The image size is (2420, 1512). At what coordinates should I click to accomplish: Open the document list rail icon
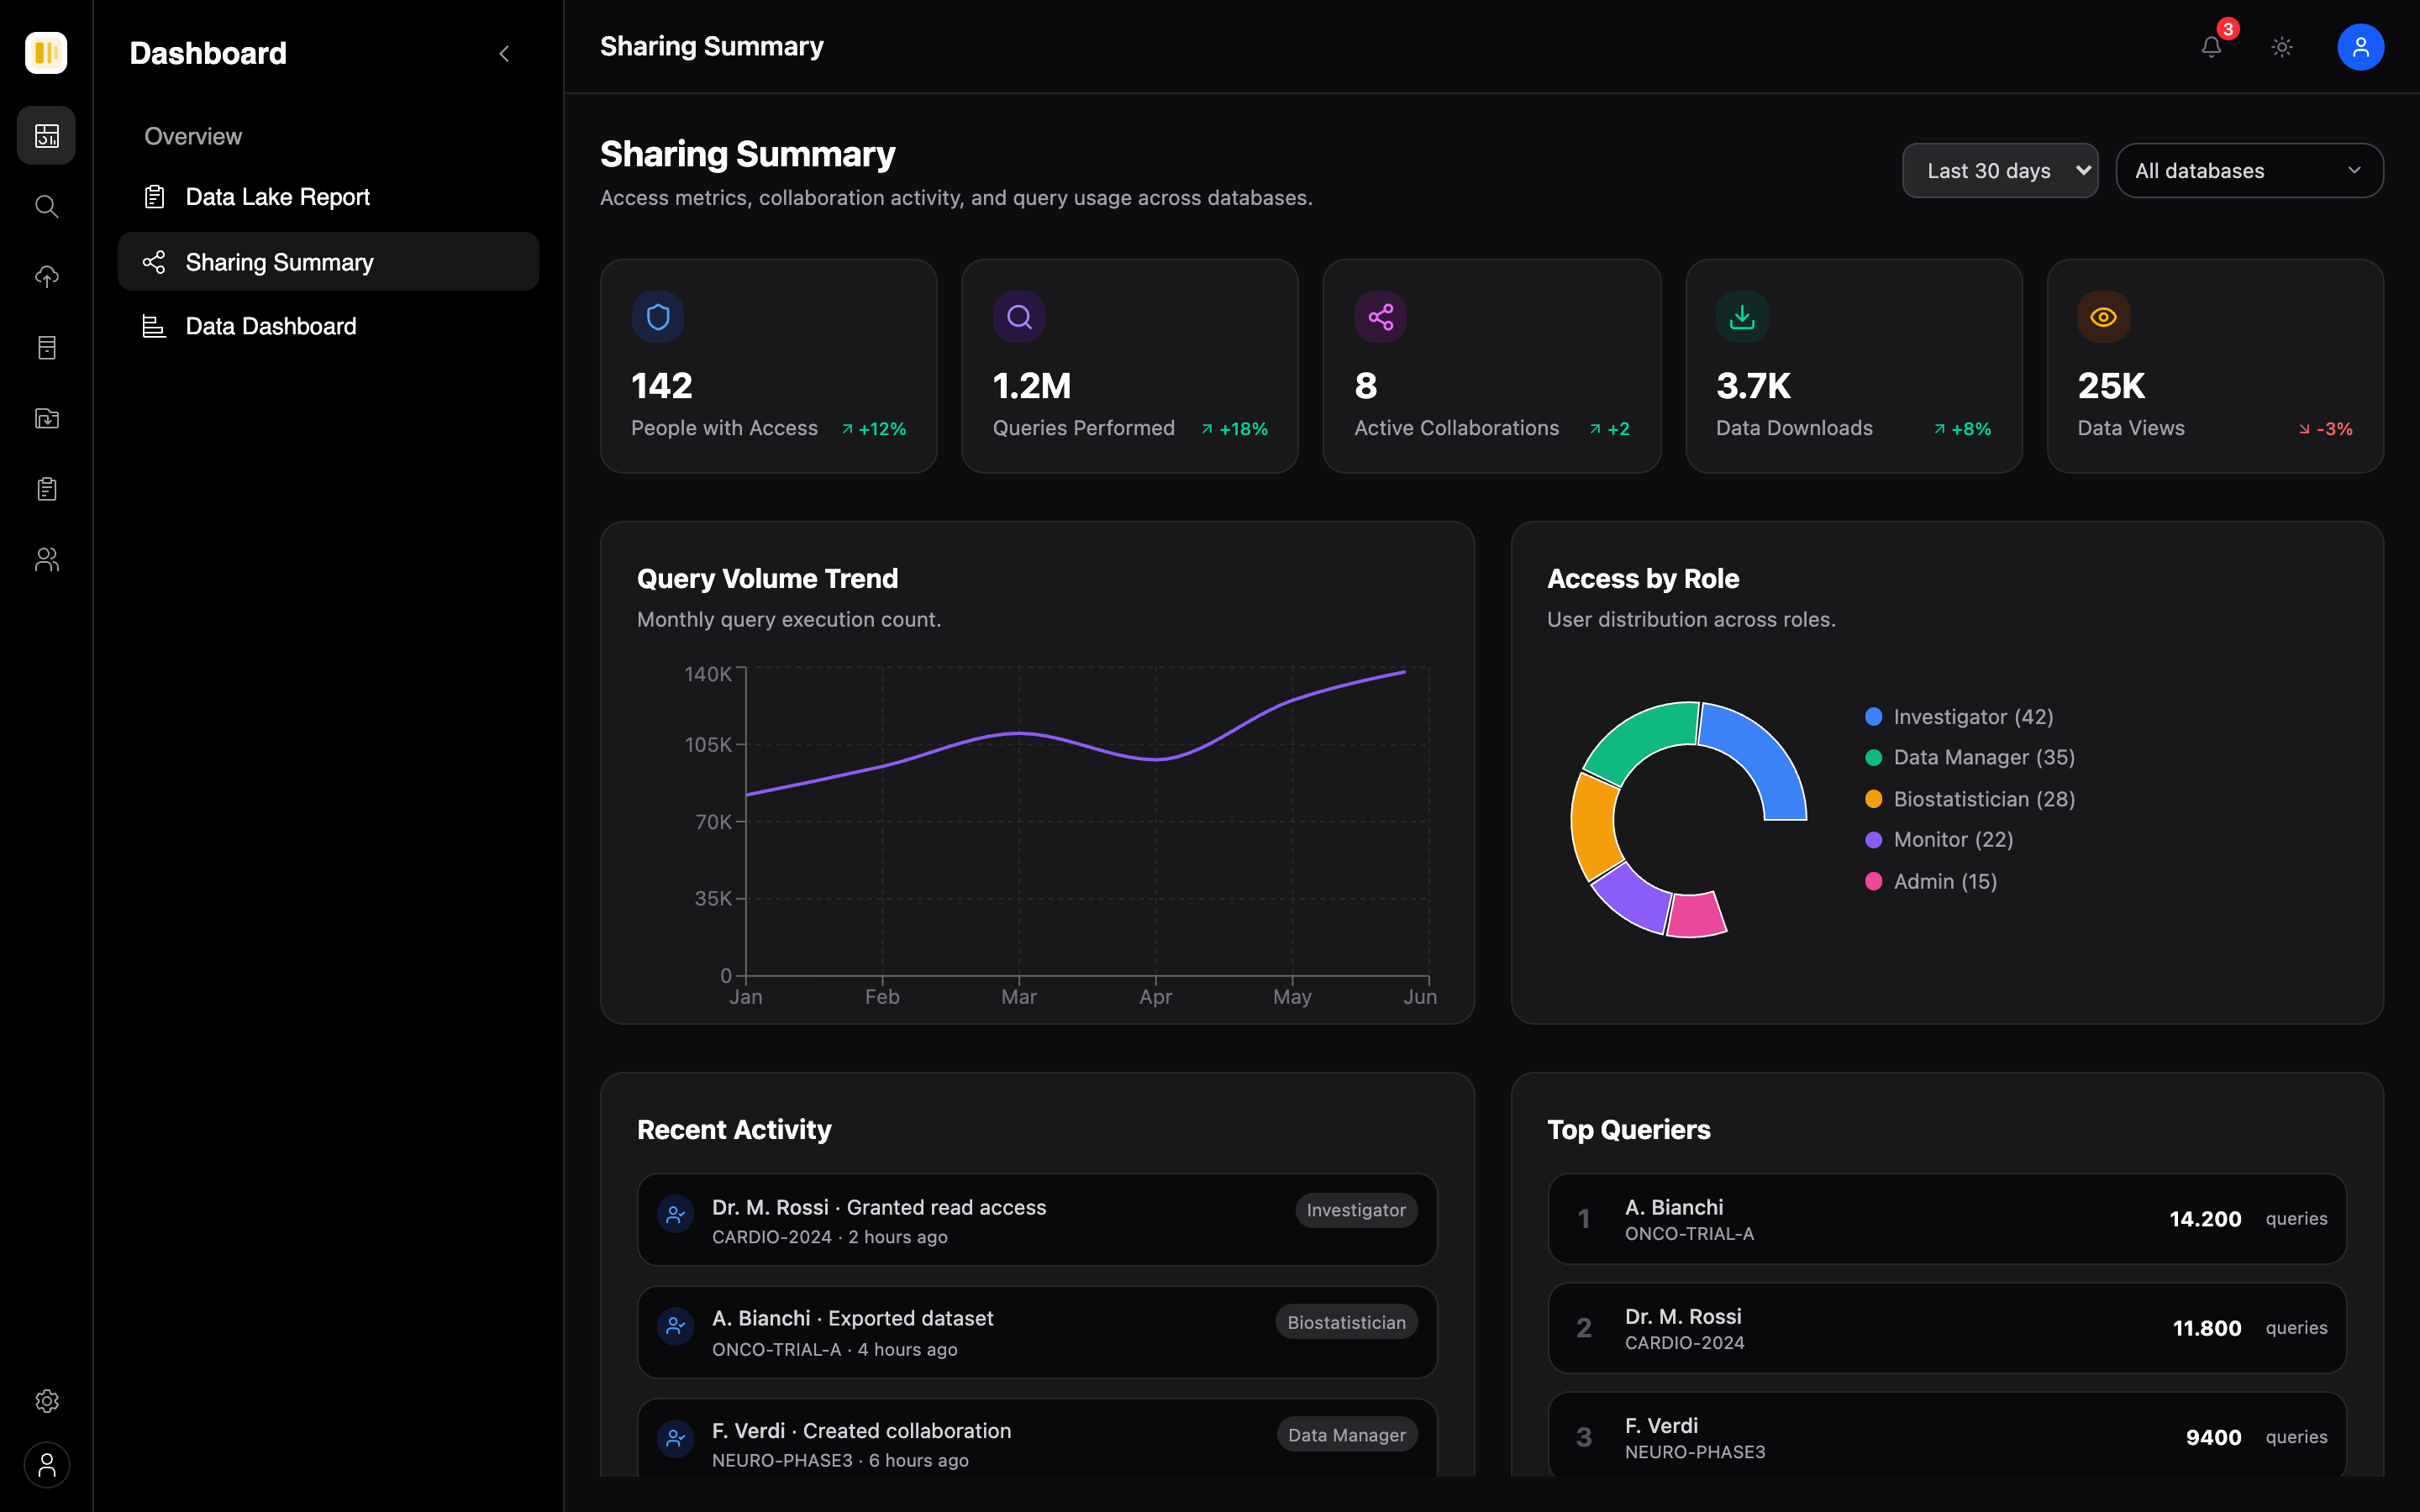46,347
